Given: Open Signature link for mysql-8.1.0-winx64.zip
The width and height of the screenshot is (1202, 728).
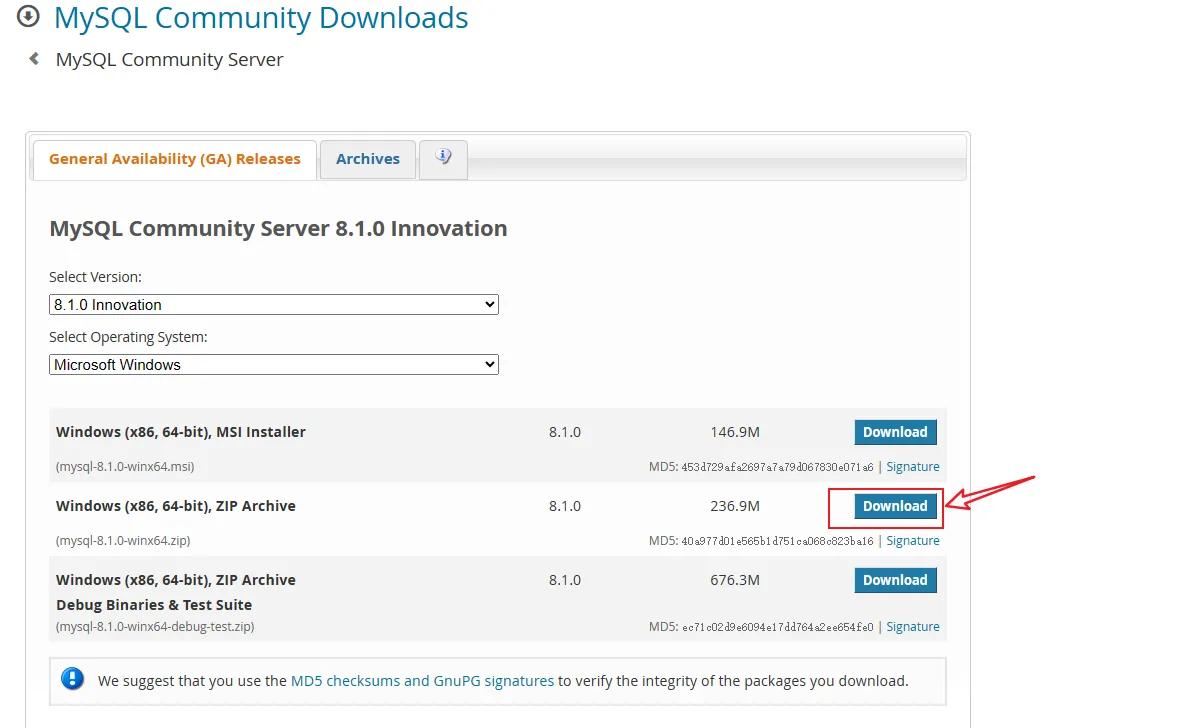Looking at the screenshot, I should pos(913,541).
